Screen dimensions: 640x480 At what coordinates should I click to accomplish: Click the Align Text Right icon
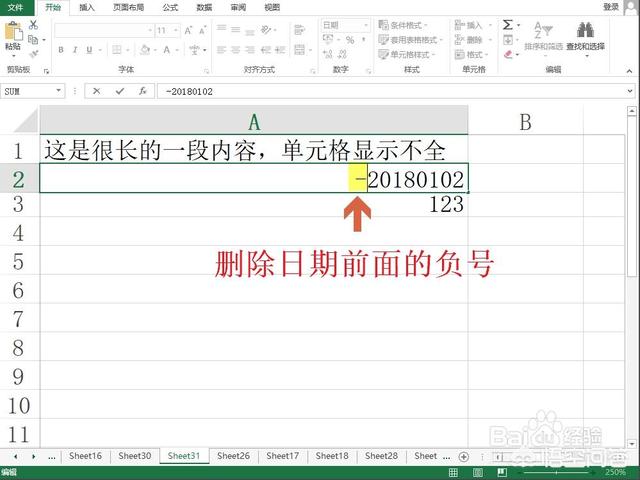point(250,50)
